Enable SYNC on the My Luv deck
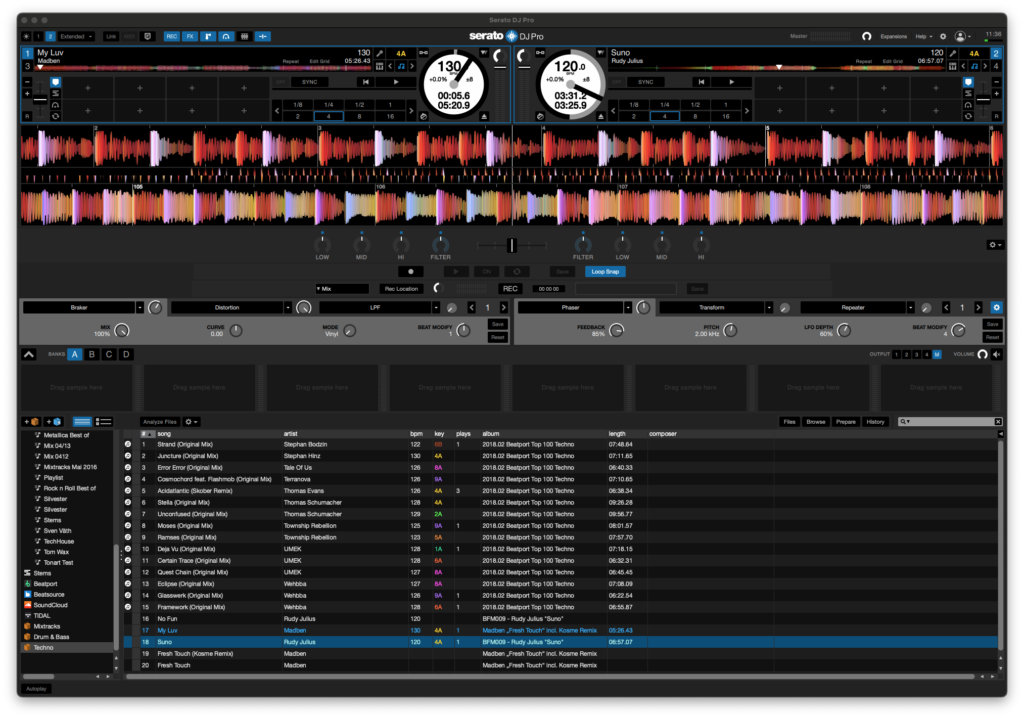 click(x=309, y=82)
